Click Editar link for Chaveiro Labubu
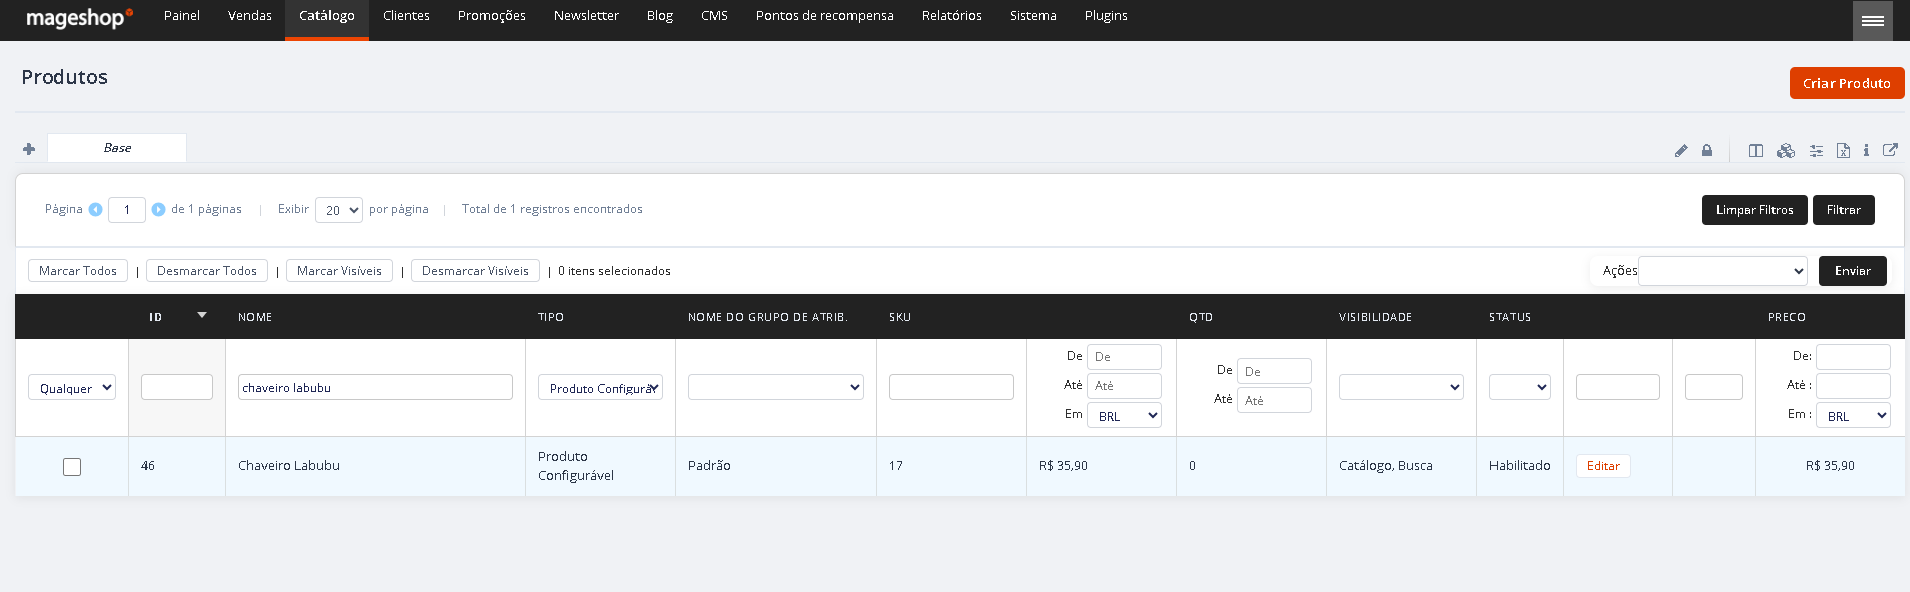 [1603, 466]
